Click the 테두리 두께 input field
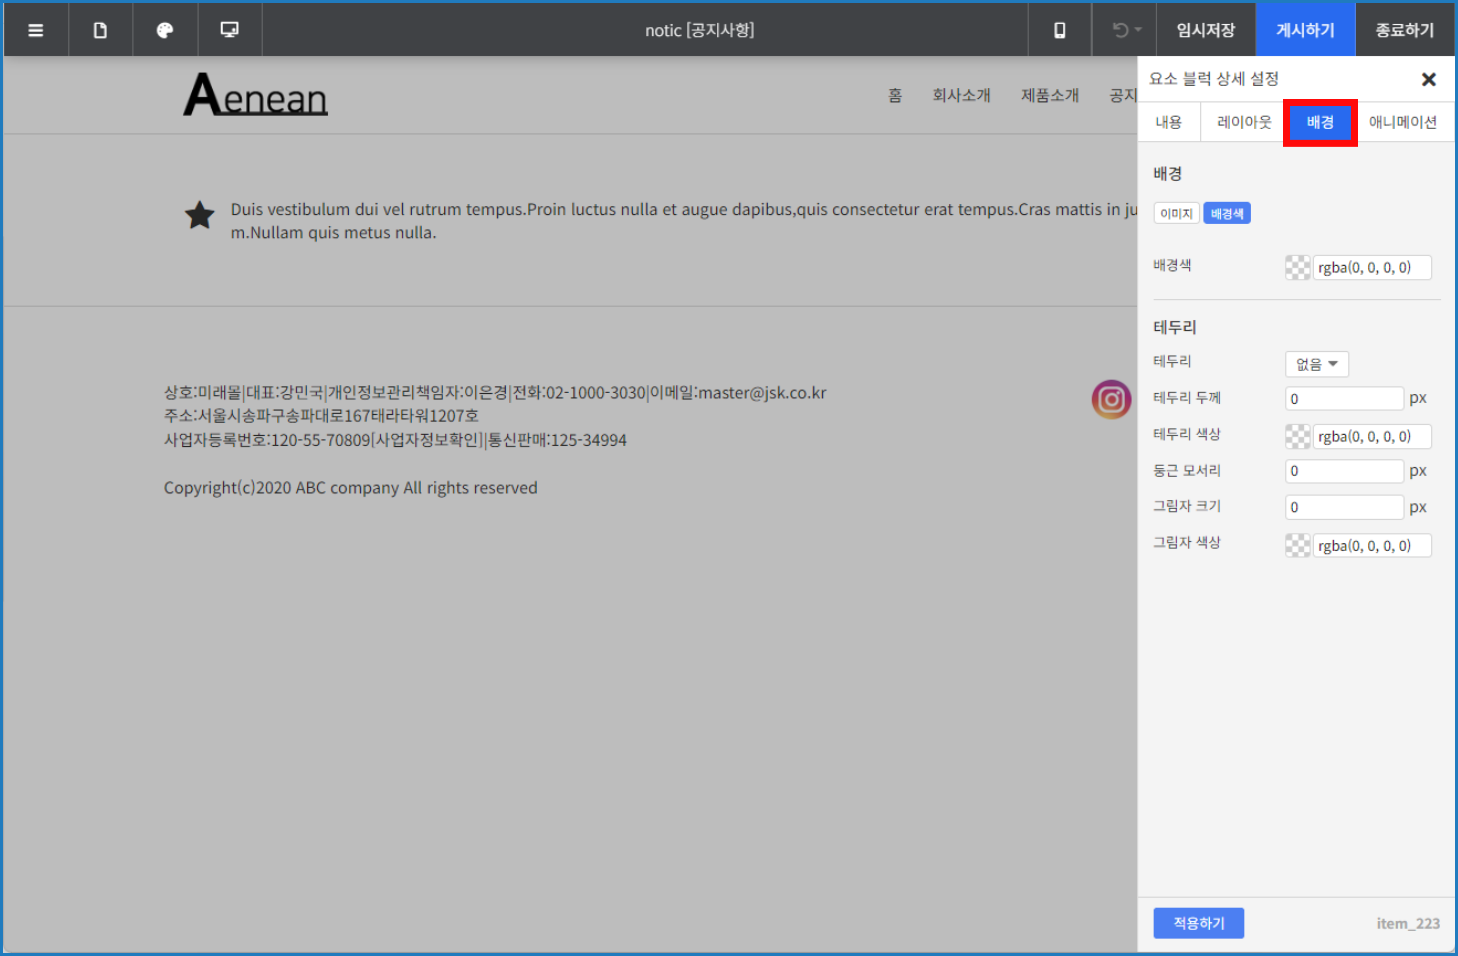The width and height of the screenshot is (1458, 956). pos(1344,397)
